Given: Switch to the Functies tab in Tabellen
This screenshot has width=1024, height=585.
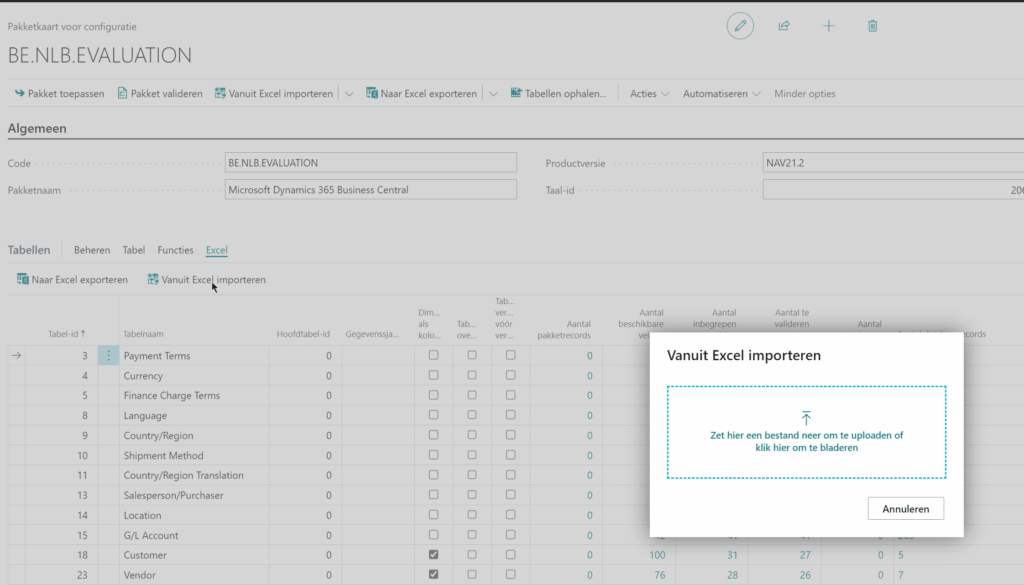Looking at the screenshot, I should [x=175, y=250].
